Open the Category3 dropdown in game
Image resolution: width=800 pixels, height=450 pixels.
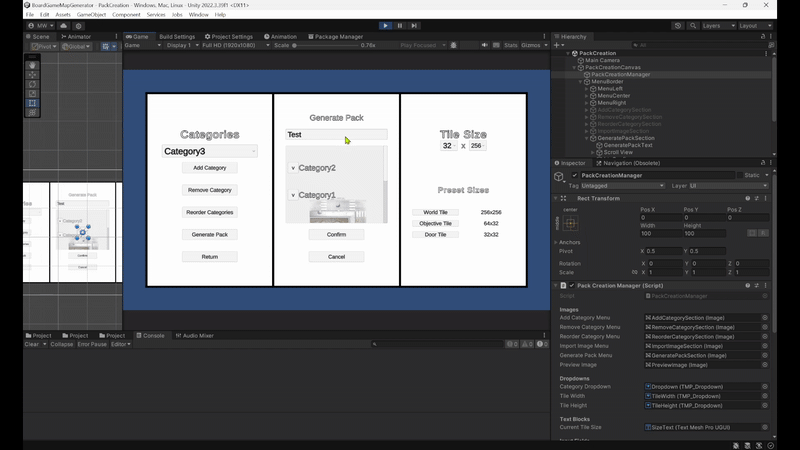coord(210,151)
